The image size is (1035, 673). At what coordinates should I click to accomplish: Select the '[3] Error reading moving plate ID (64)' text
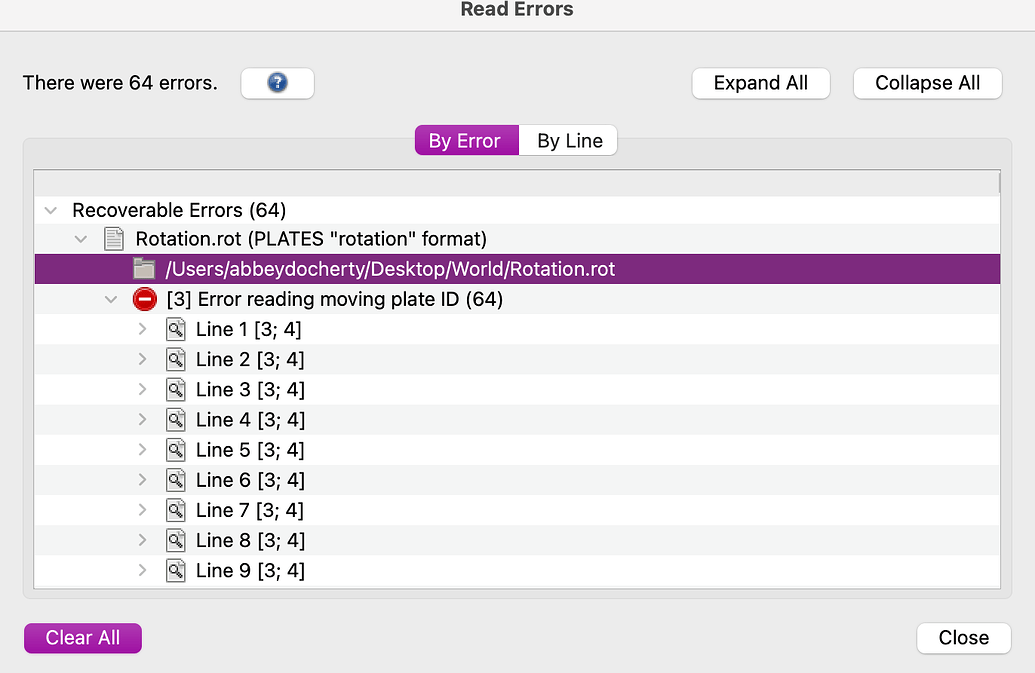[x=335, y=300]
